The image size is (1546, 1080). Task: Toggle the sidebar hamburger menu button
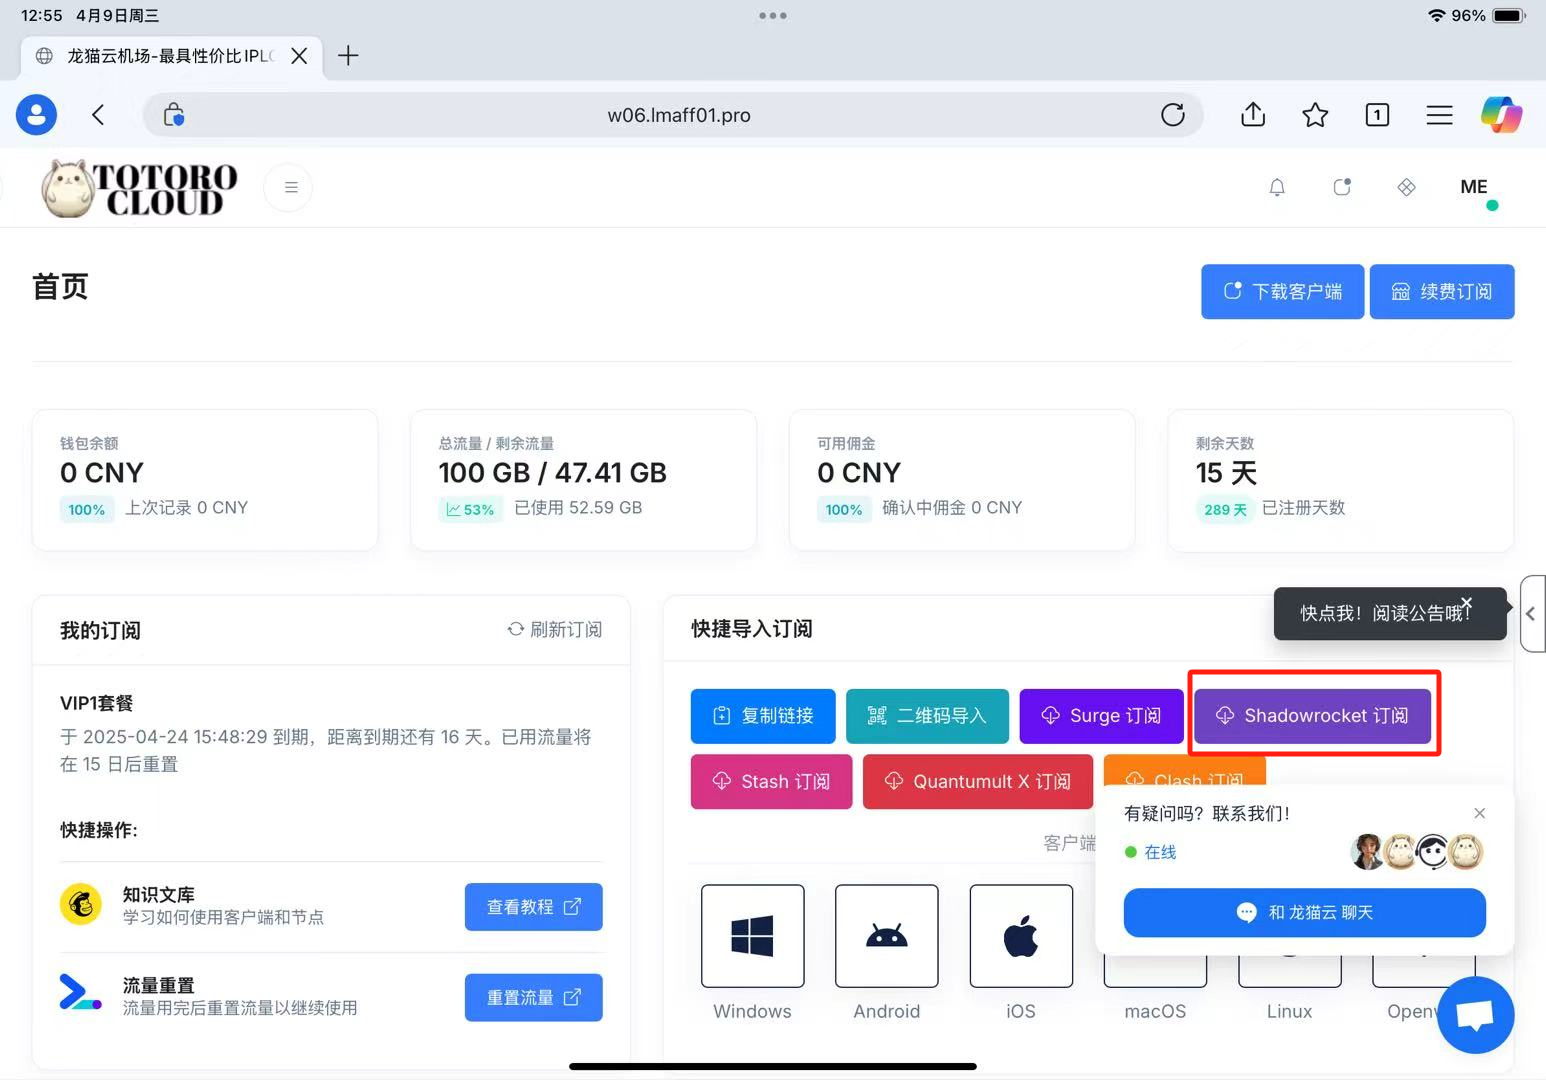point(291,187)
